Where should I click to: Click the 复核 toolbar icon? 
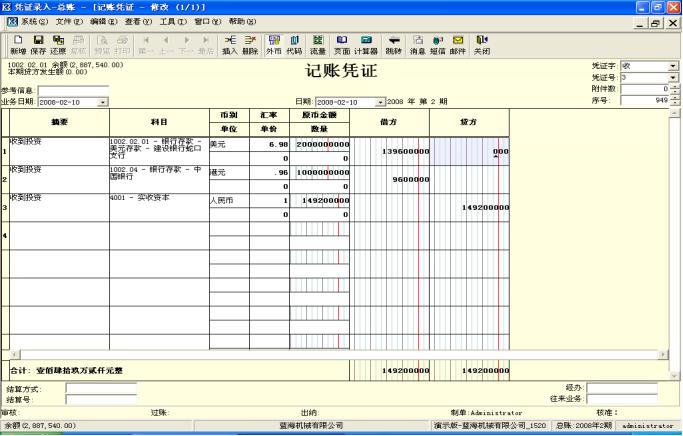pos(78,45)
